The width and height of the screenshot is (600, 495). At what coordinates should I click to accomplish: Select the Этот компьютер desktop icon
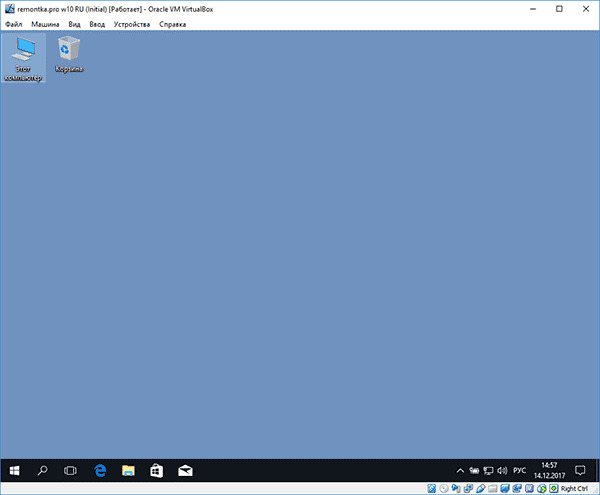pos(23,57)
